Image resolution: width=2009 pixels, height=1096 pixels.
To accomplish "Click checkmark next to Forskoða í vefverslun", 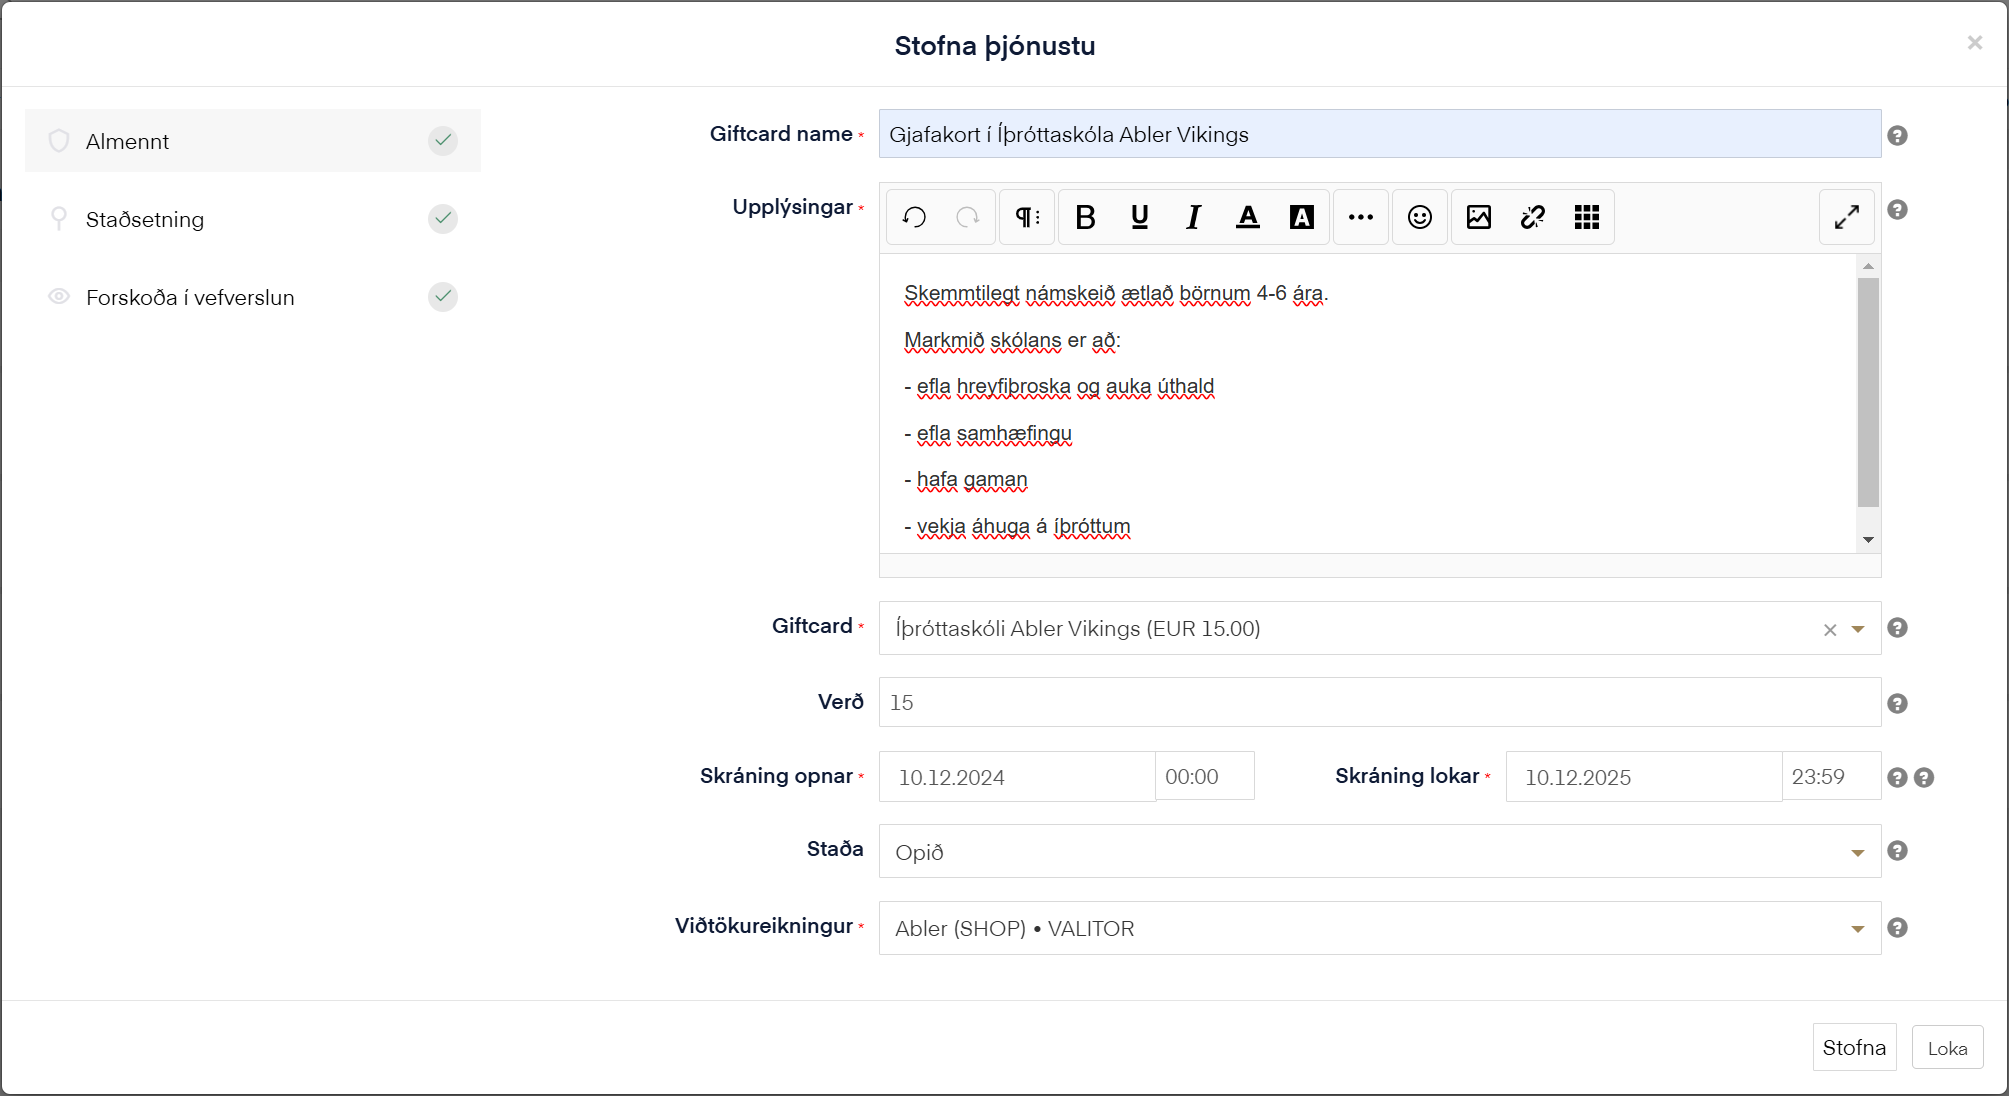I will tap(443, 296).
